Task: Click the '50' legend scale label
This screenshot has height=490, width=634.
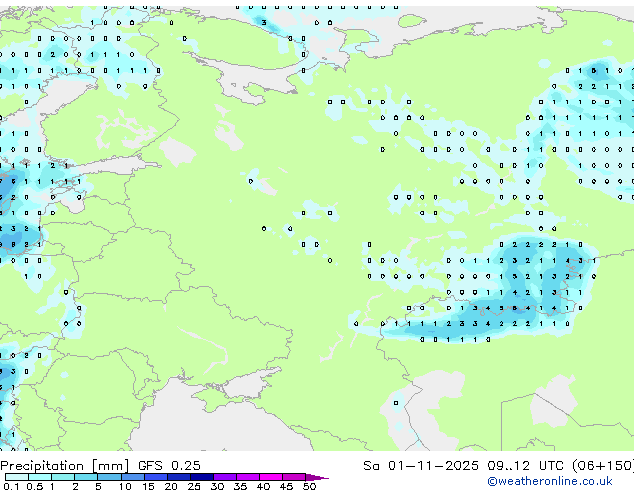Action: point(309,486)
